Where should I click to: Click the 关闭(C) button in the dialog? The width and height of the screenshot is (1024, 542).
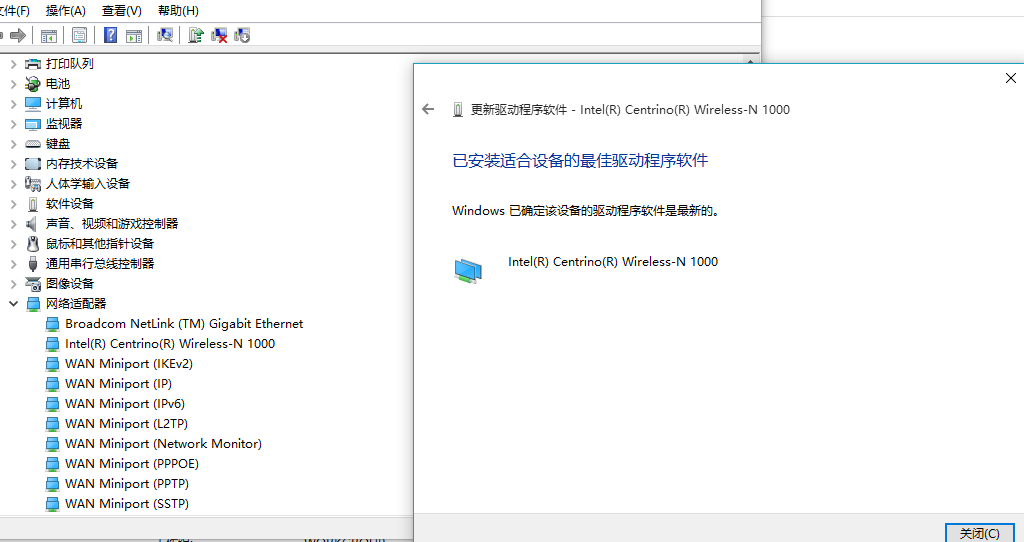pos(980,533)
